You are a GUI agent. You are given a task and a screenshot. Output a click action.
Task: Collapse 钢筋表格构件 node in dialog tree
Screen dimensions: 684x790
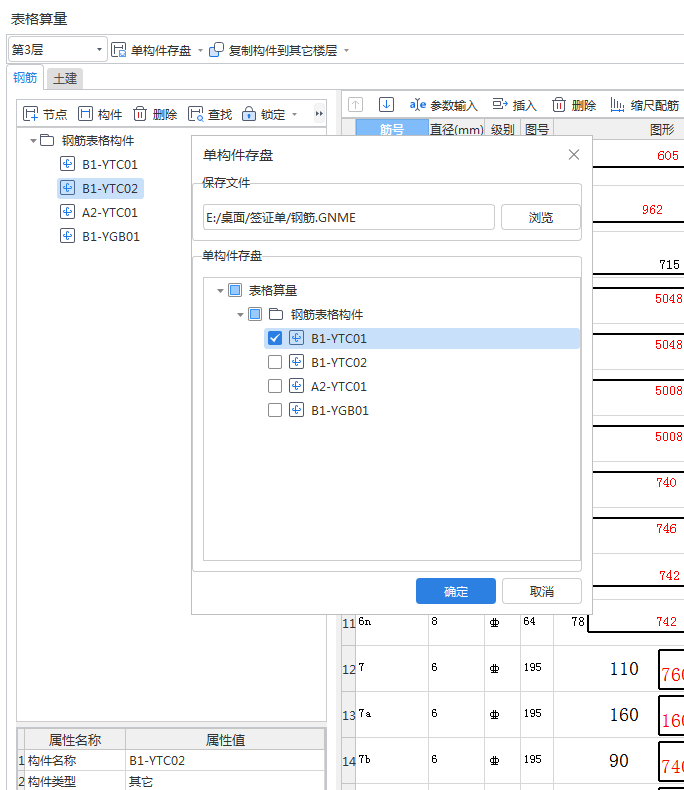pyautogui.click(x=240, y=315)
